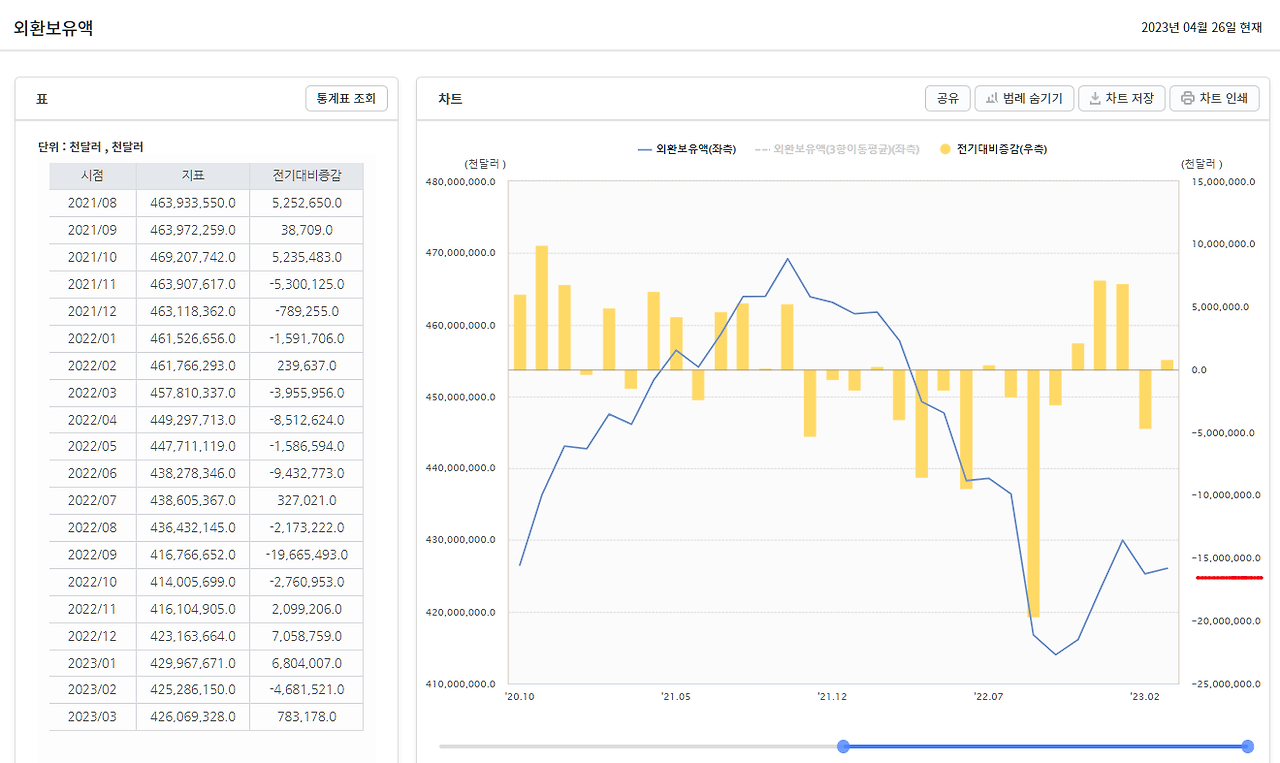The width and height of the screenshot is (1280, 763).
Task: Click the '21.05 x-axis label
Action: [x=676, y=696]
